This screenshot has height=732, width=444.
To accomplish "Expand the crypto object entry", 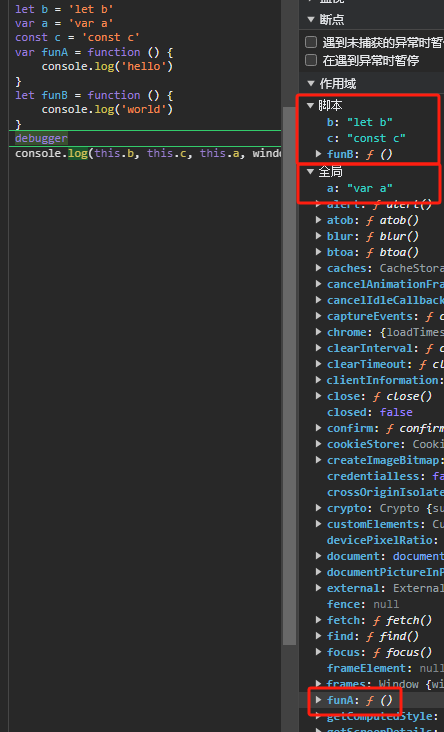I will click(x=318, y=508).
